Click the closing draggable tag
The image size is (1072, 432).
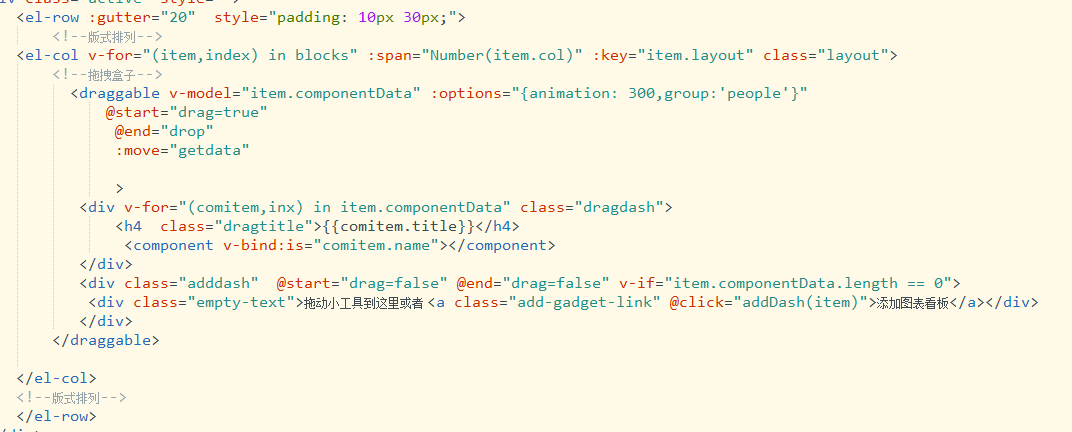click(x=105, y=340)
